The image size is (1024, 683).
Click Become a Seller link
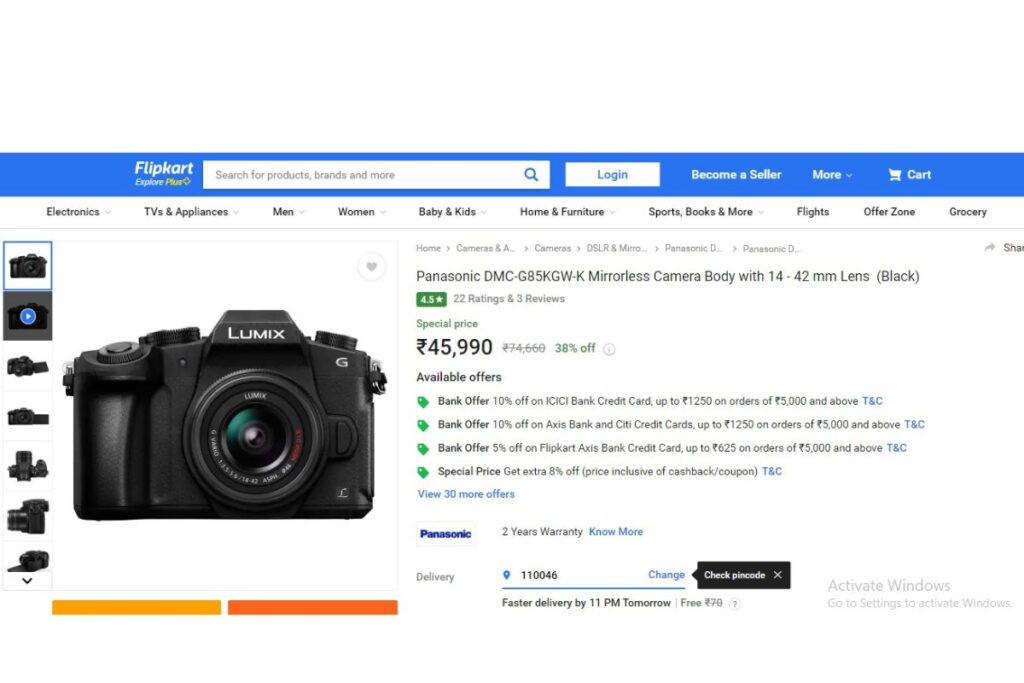tap(736, 175)
